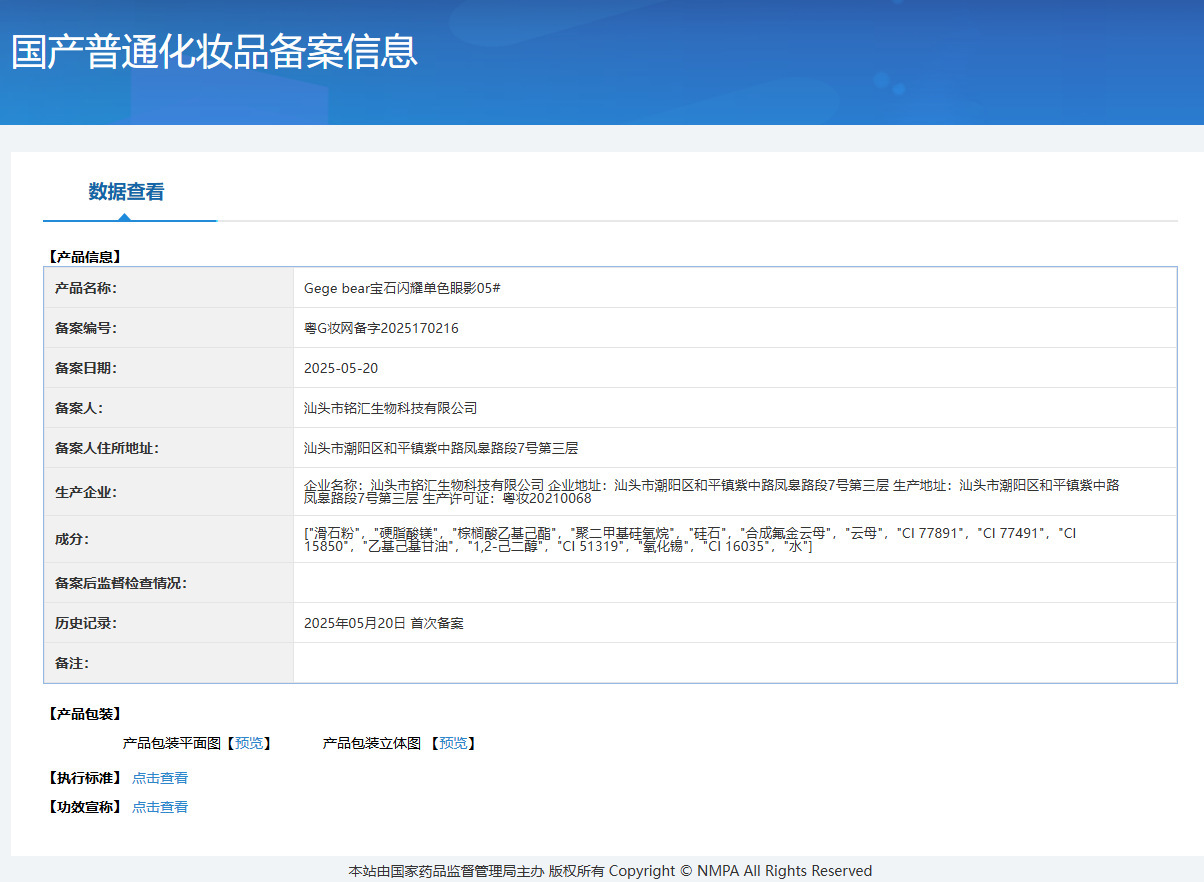Click the 备案日期 value 2025-05-20
The width and height of the screenshot is (1204, 882).
pos(341,368)
